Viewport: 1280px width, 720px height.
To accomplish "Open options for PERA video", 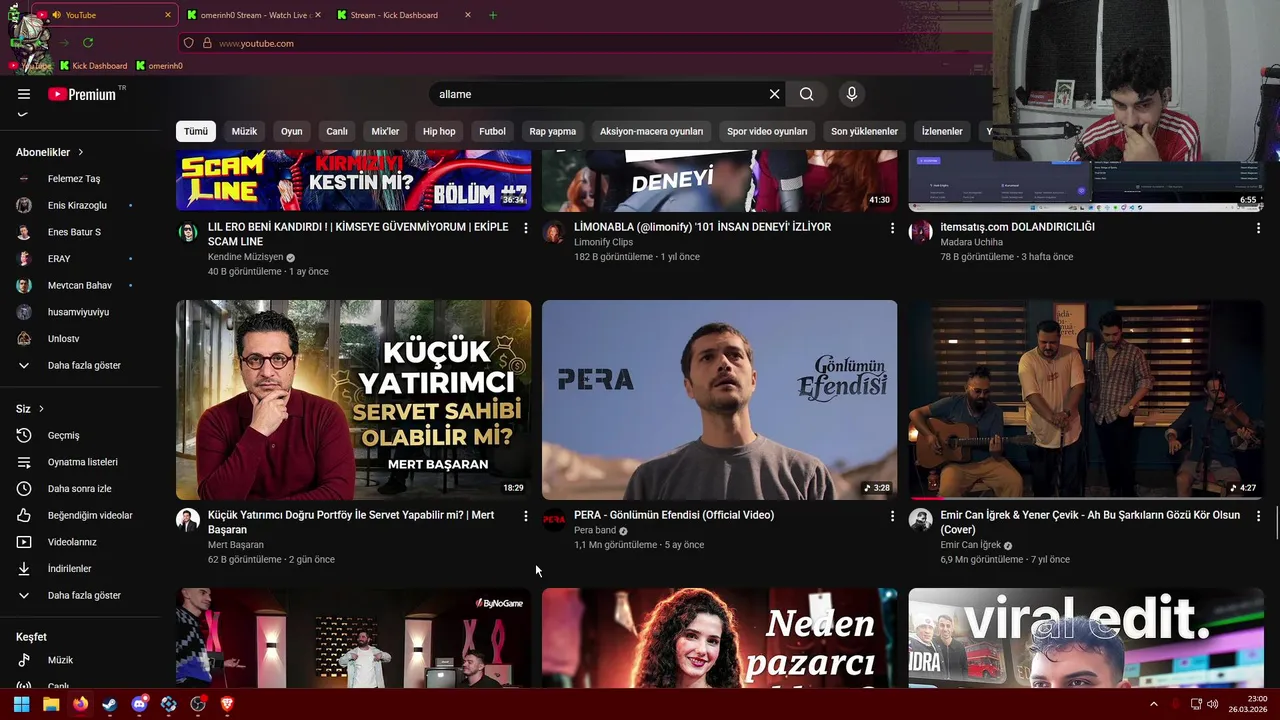I will [x=892, y=516].
